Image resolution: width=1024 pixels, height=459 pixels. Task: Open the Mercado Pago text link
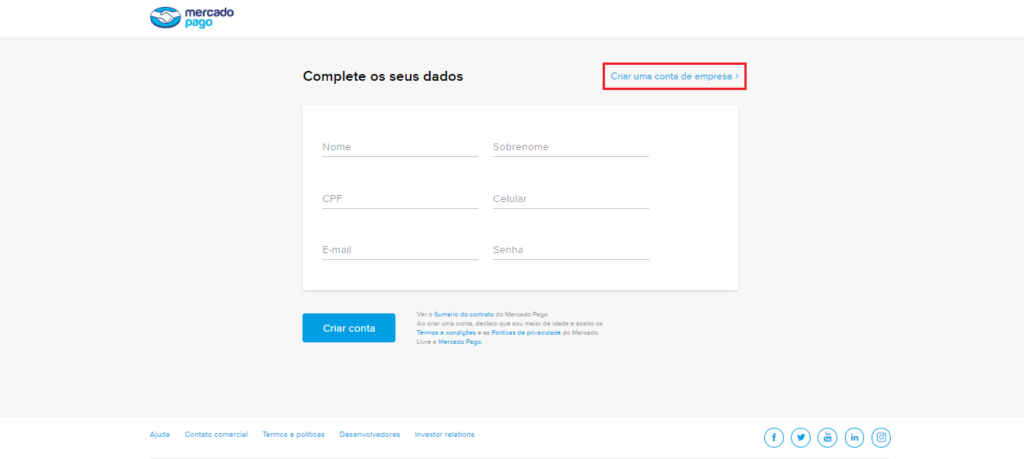pyautogui.click(x=460, y=342)
